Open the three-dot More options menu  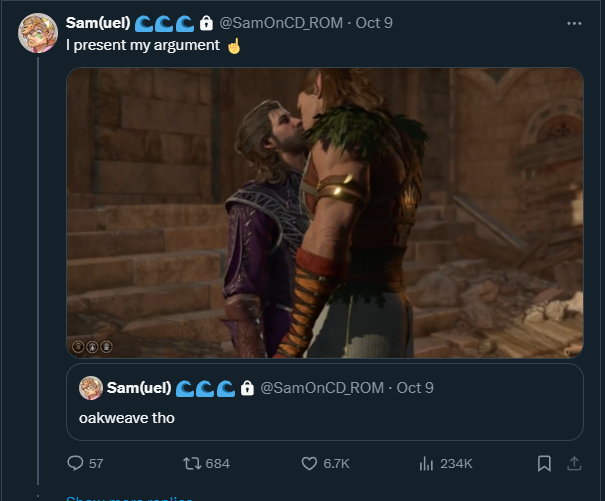tap(573, 23)
